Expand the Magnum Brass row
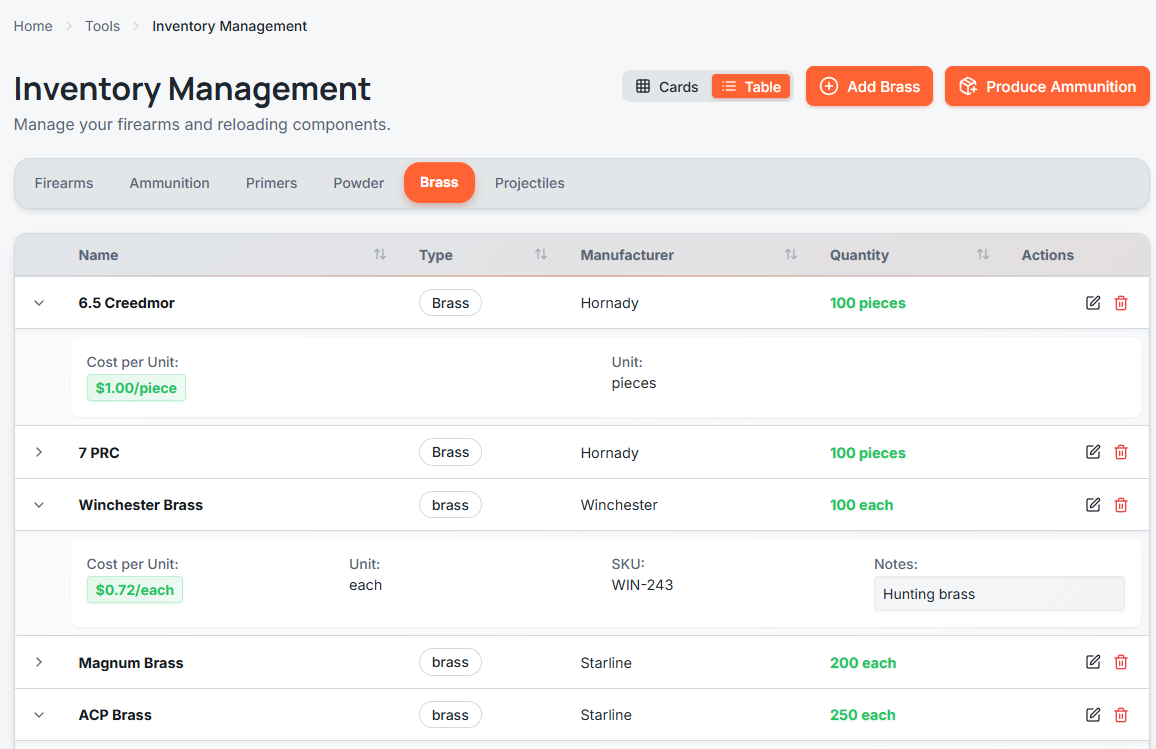The image size is (1156, 749). (39, 663)
